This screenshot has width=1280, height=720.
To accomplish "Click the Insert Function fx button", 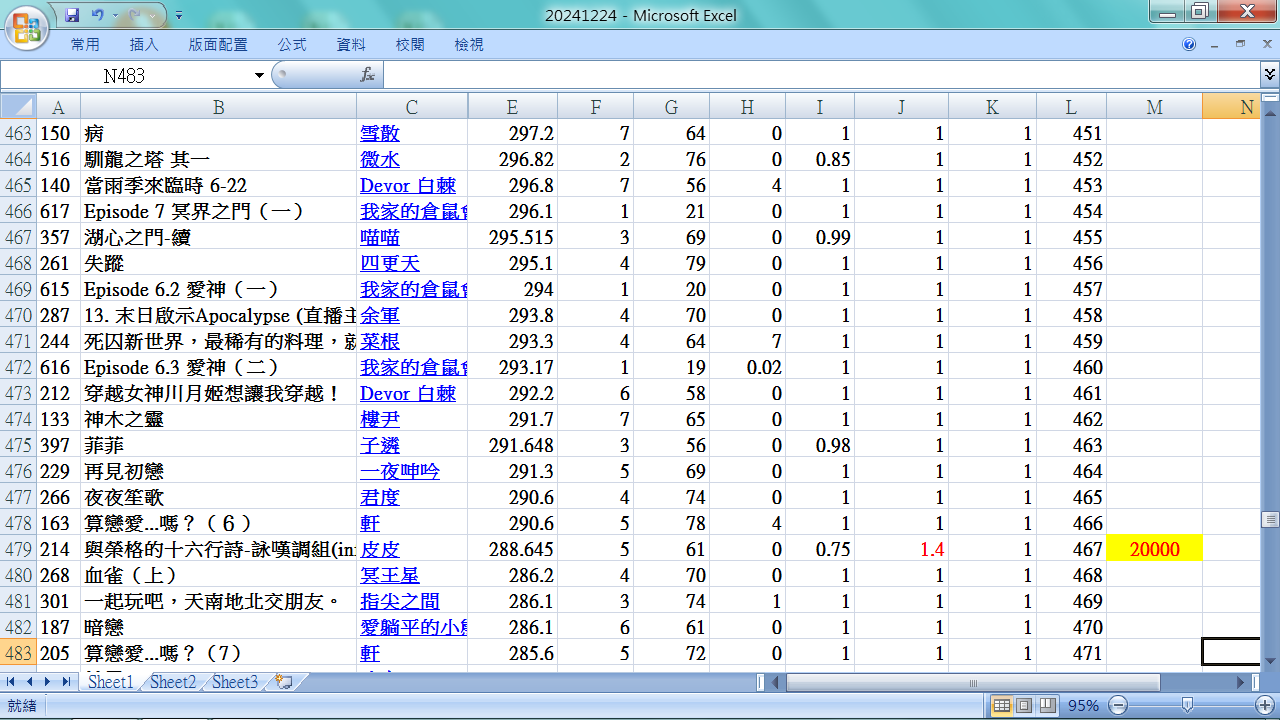I will 367,75.
